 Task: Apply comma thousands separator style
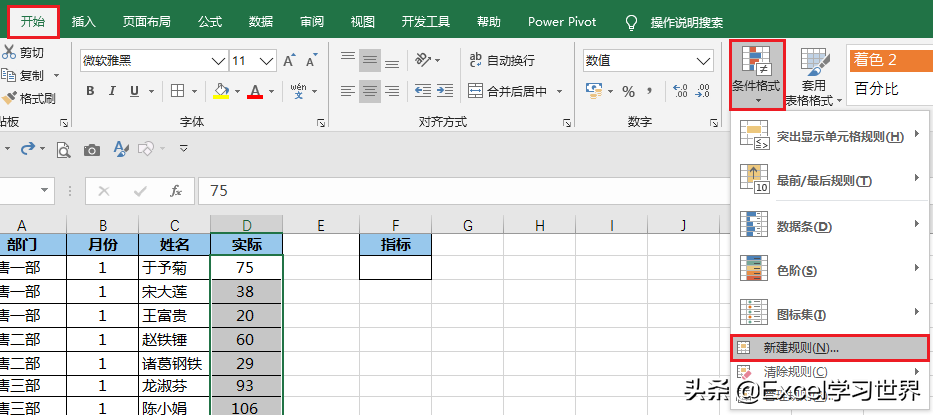(x=650, y=91)
